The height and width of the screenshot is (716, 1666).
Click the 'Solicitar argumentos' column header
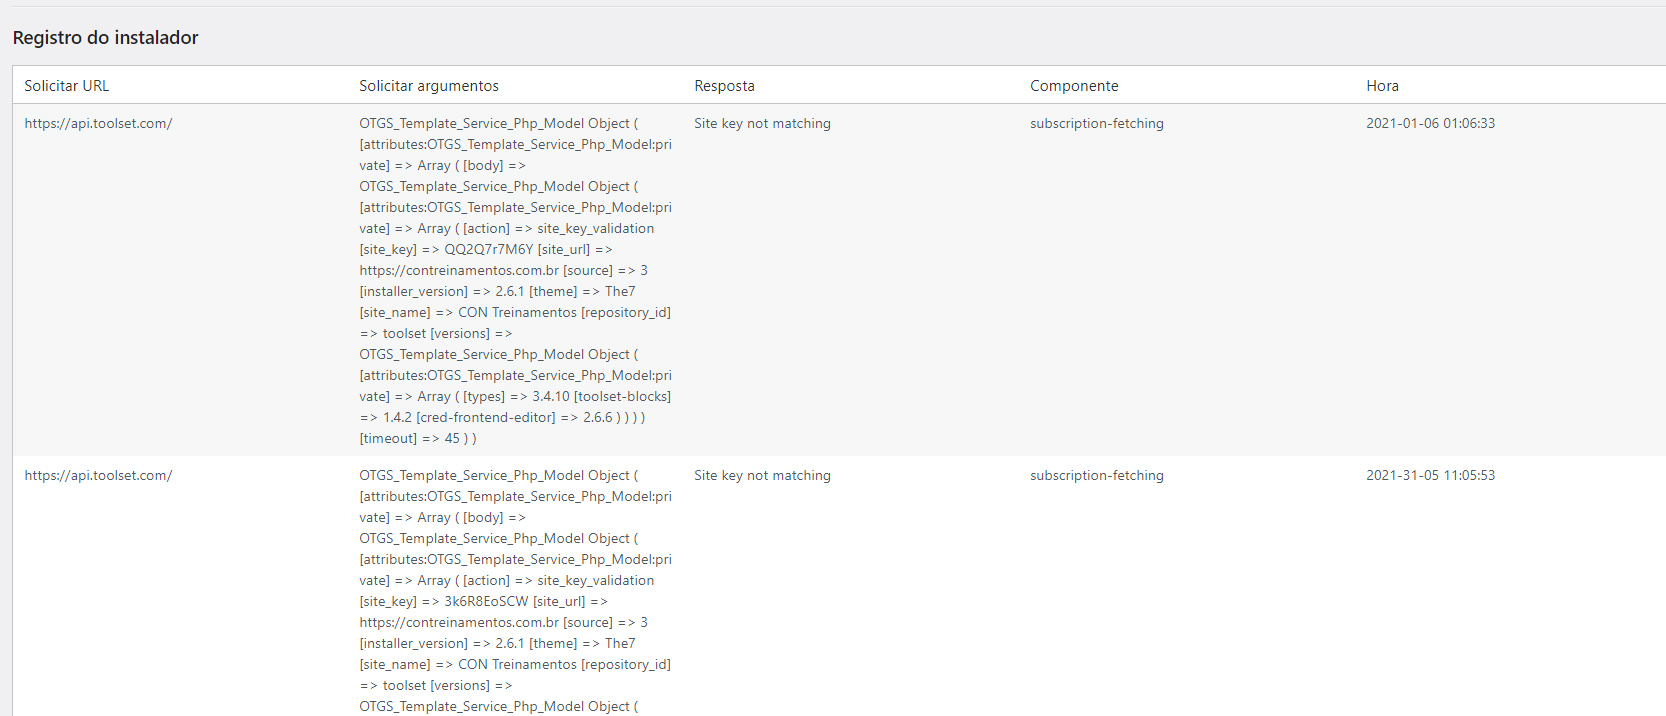[x=429, y=86]
